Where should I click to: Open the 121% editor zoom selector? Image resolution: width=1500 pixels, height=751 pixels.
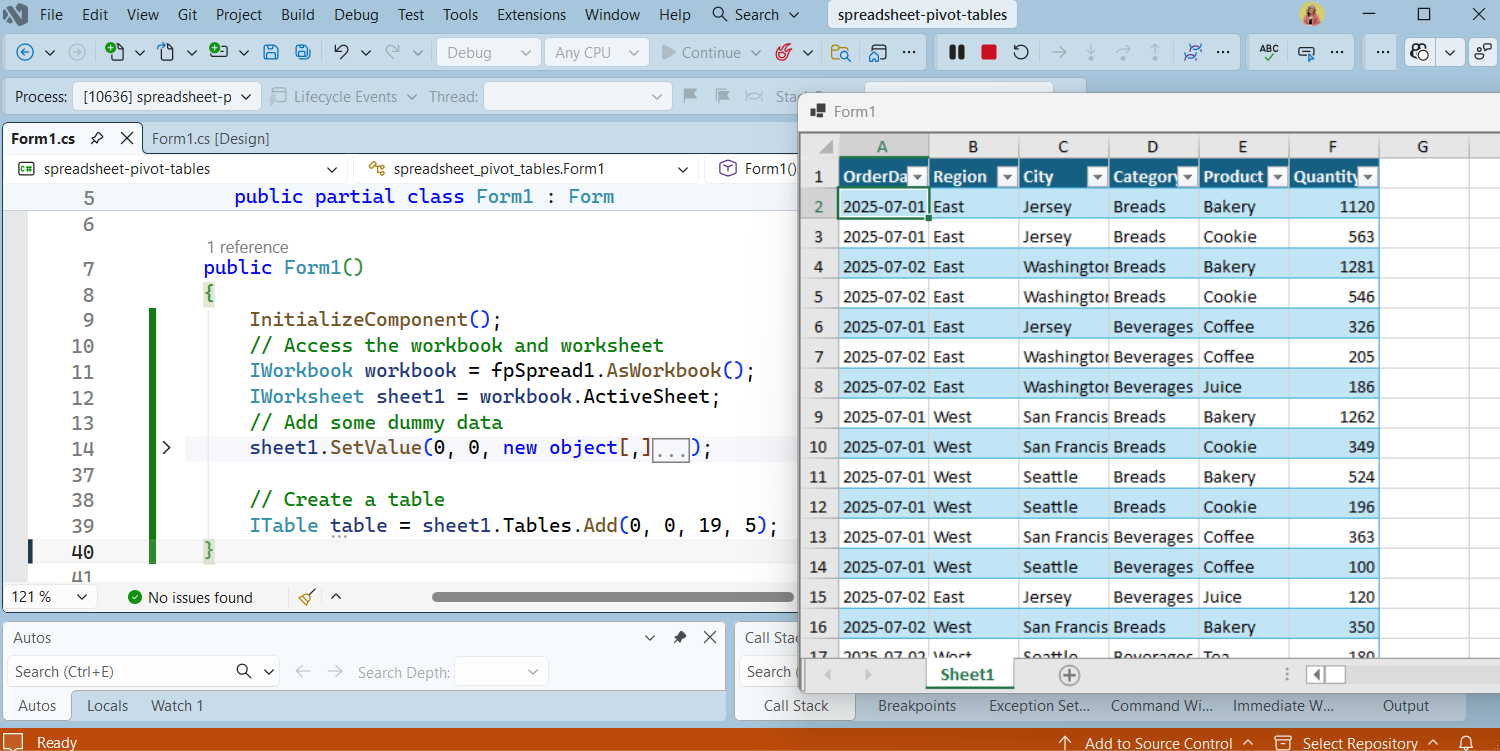[x=50, y=597]
